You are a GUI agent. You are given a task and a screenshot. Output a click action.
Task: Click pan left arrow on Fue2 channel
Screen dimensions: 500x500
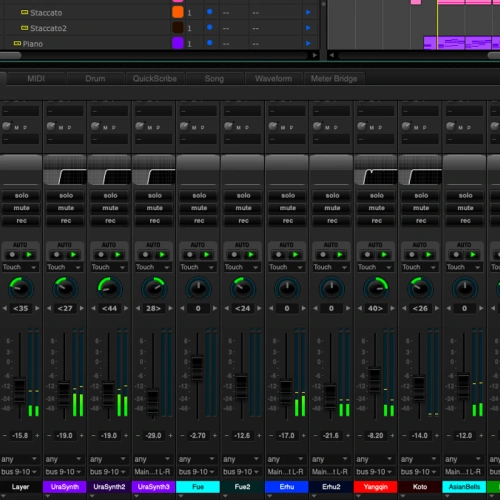pyautogui.click(x=227, y=308)
